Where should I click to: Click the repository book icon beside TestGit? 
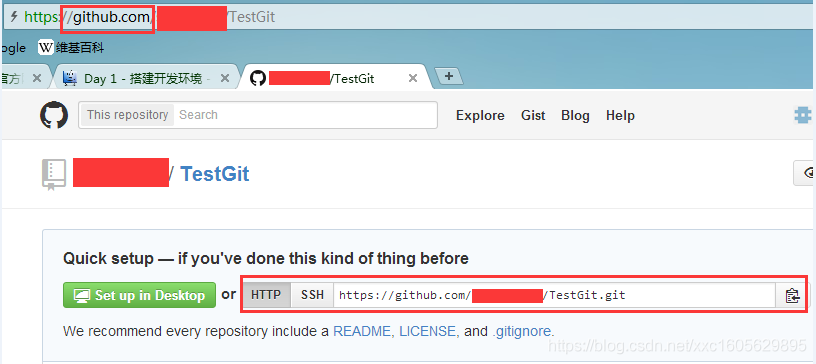54,174
